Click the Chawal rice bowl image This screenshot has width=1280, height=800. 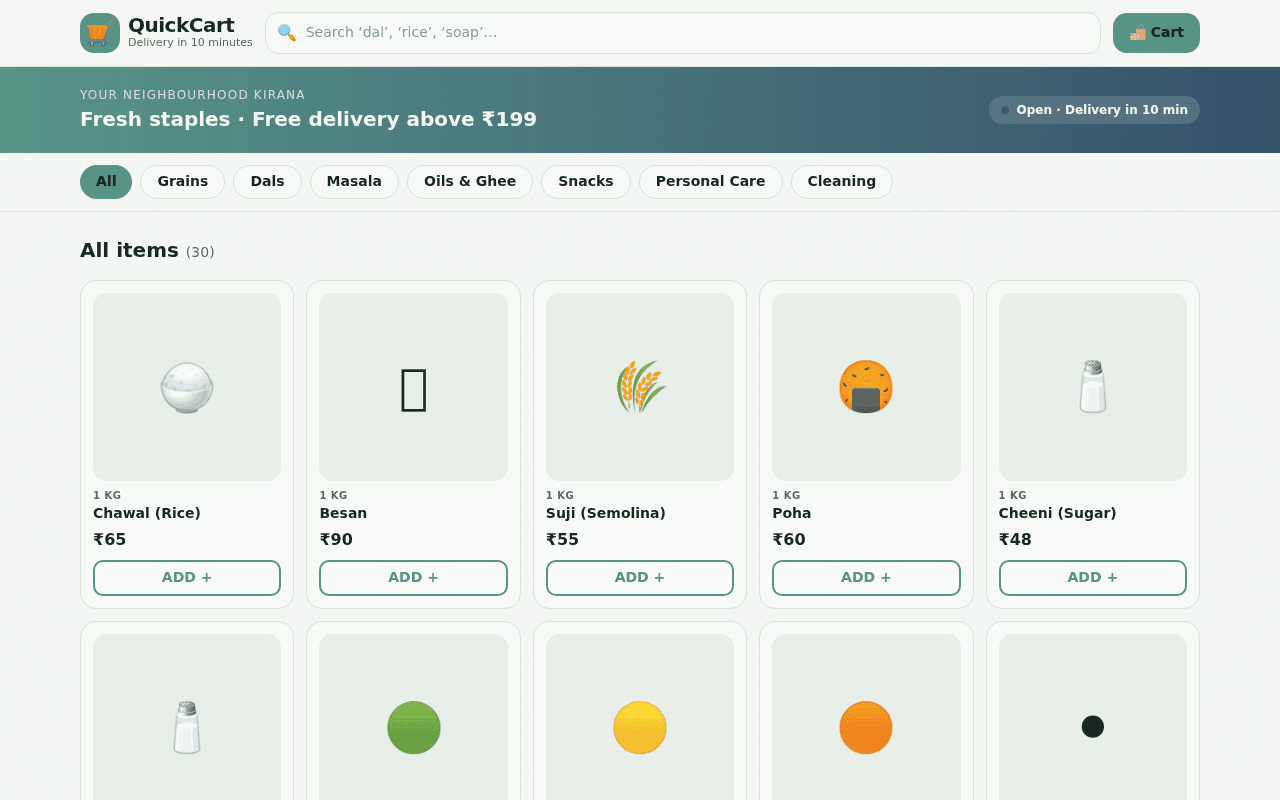[187, 387]
